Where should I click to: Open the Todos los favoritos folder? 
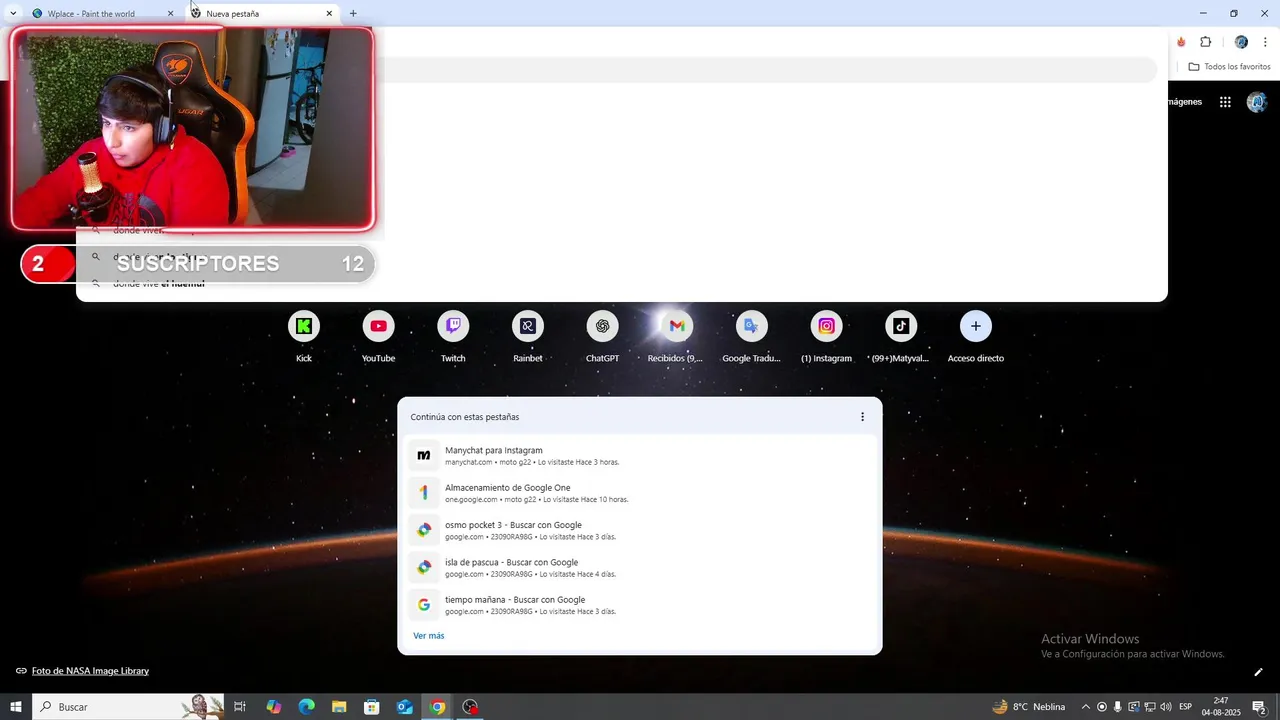[x=1229, y=67]
